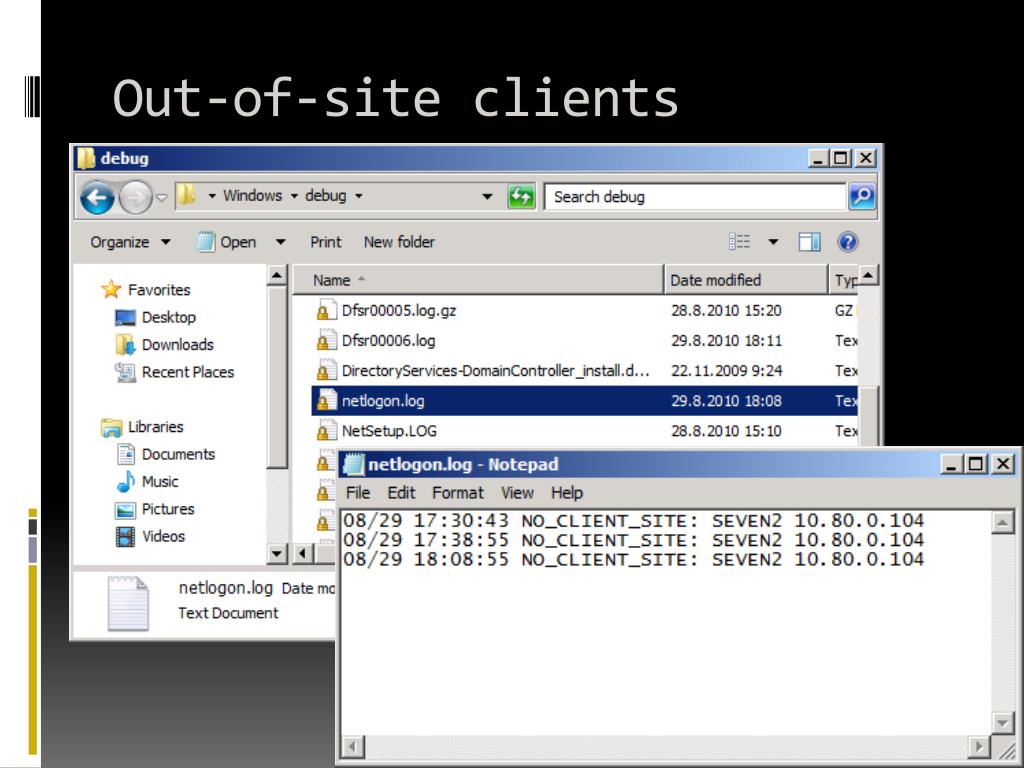This screenshot has width=1024, height=768.
Task: Click the blue search magnifier icon
Action: (862, 196)
